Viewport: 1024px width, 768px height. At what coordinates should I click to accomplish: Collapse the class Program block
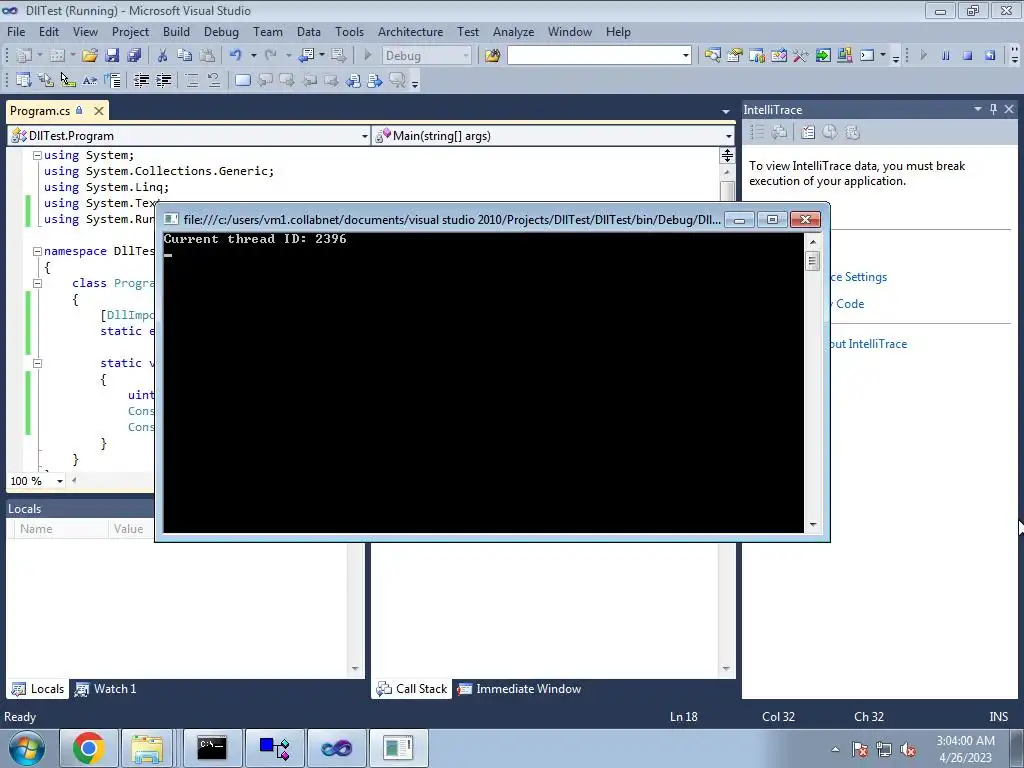(37, 283)
